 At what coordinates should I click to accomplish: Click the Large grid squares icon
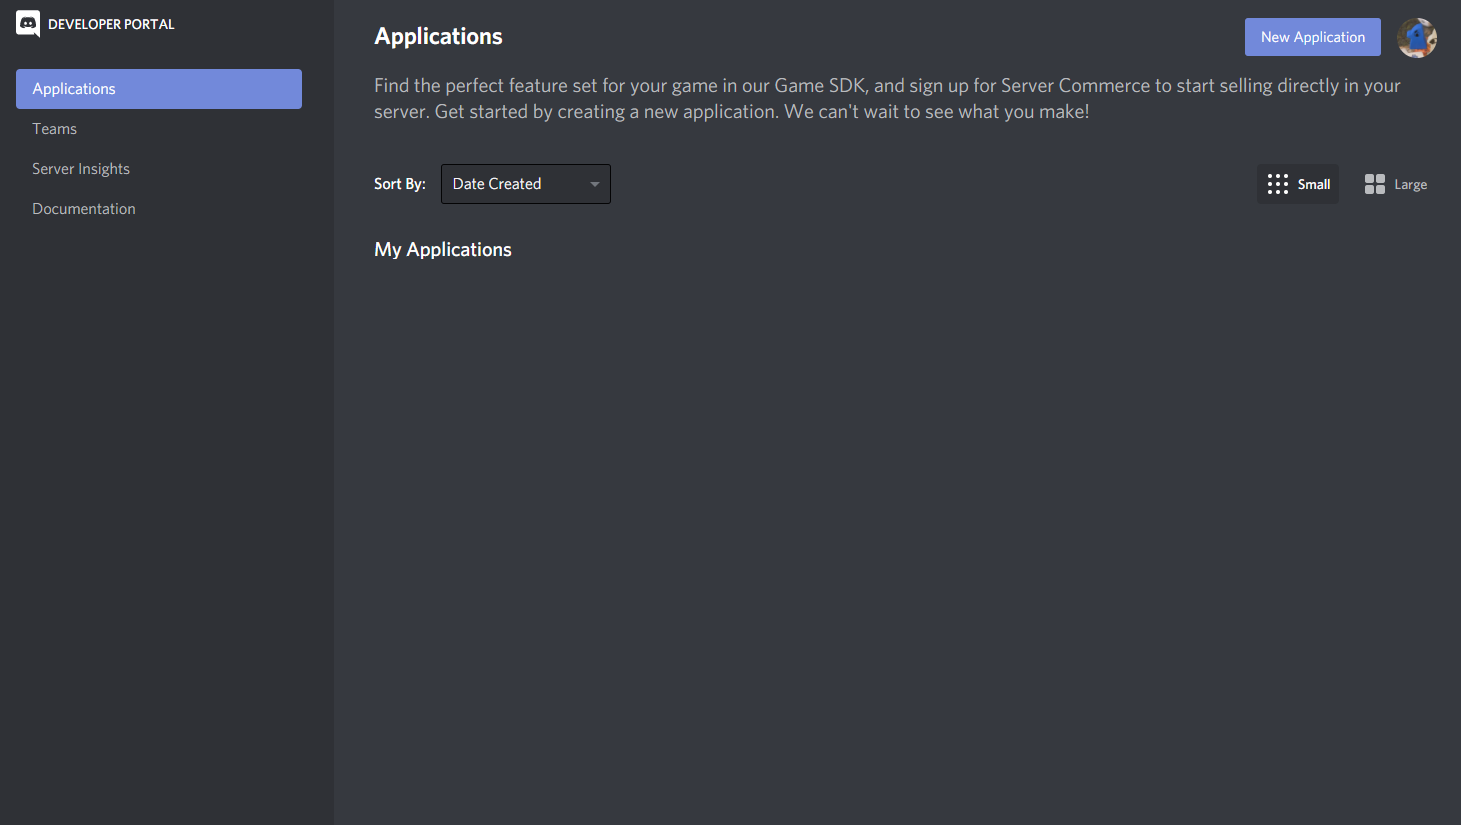click(1375, 184)
